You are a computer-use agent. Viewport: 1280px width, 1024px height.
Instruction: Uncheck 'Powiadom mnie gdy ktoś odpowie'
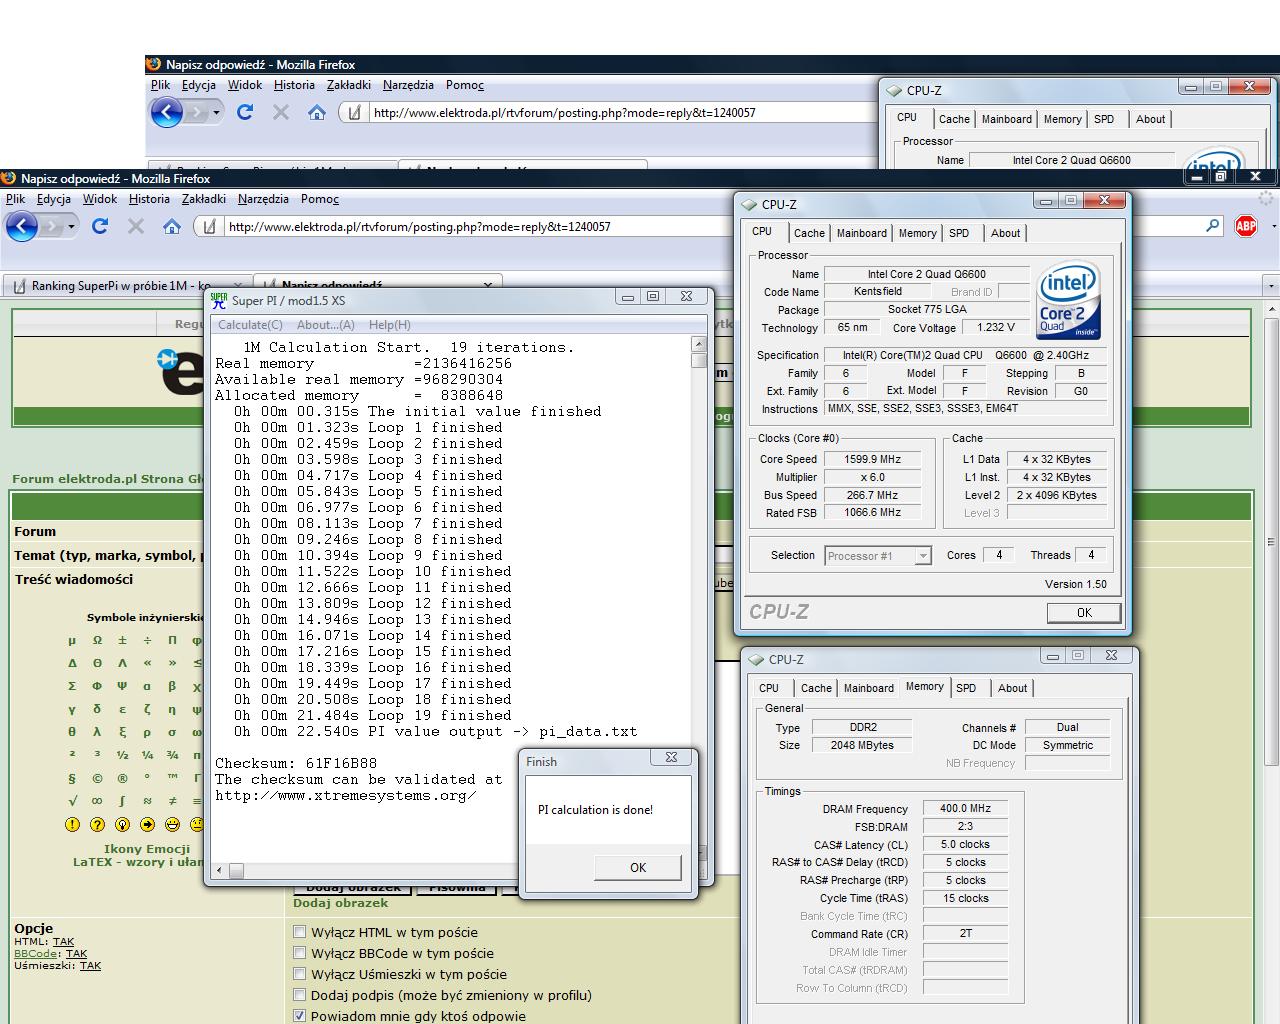coord(299,1016)
